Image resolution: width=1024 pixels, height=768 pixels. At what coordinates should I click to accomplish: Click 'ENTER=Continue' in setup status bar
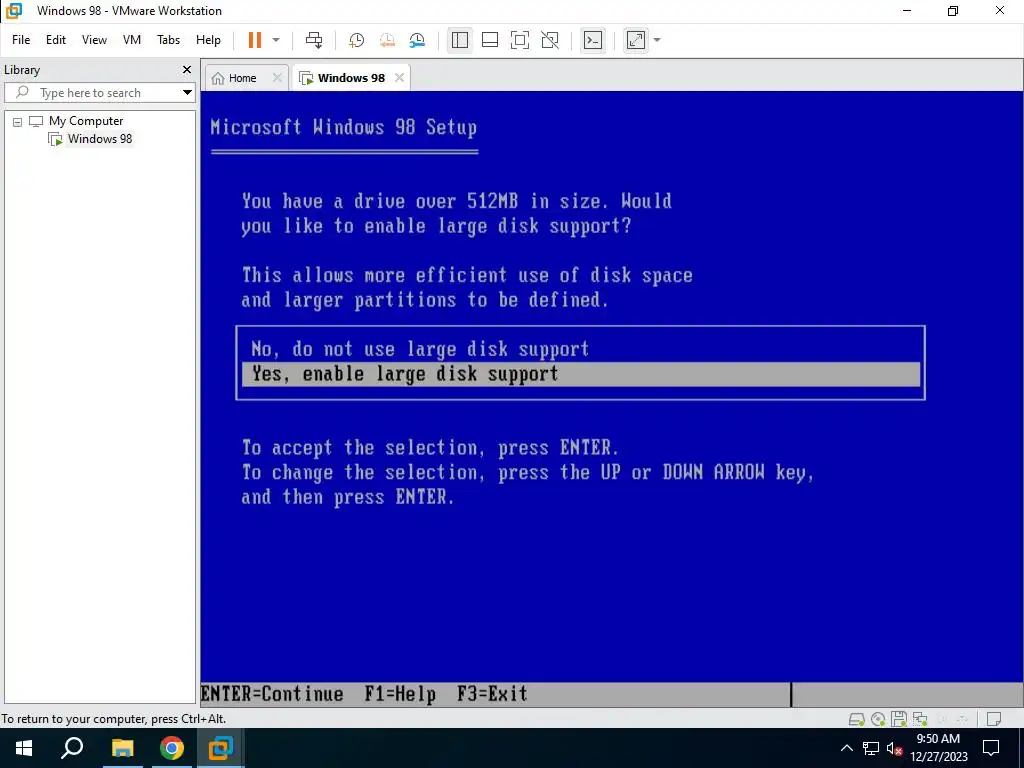272,694
